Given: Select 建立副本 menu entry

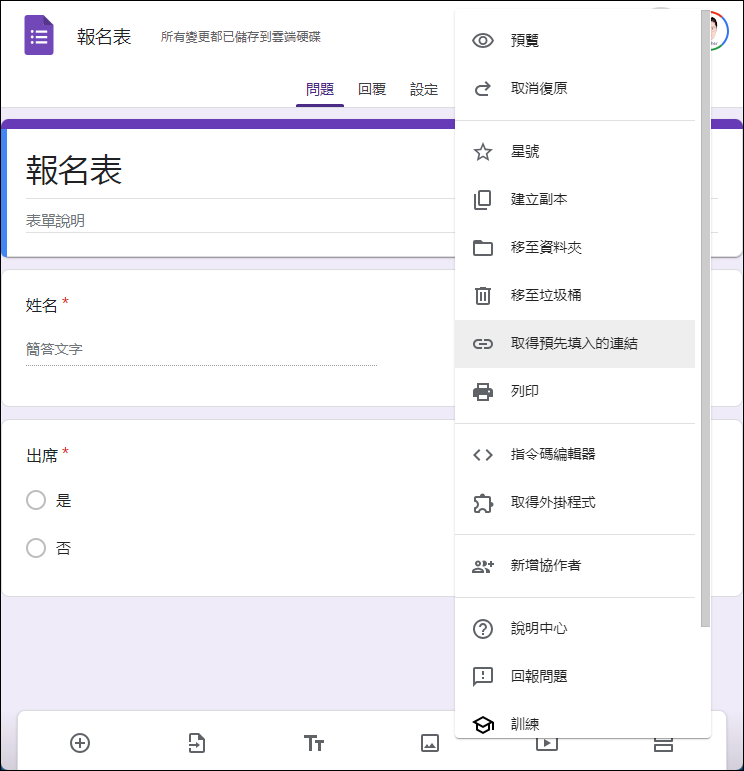Looking at the screenshot, I should (x=575, y=200).
